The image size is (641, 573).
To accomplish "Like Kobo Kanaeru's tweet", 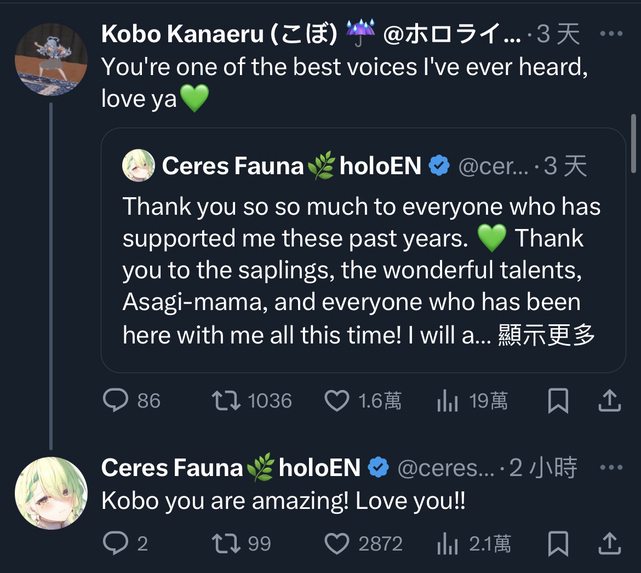I will click(x=337, y=401).
